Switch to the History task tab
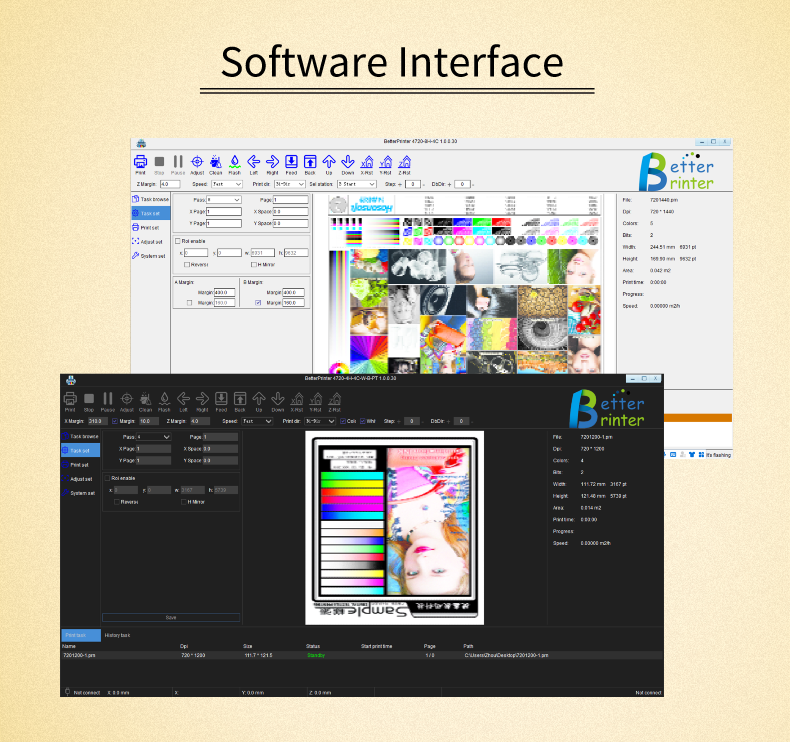The width and height of the screenshot is (790, 742). coord(118,635)
